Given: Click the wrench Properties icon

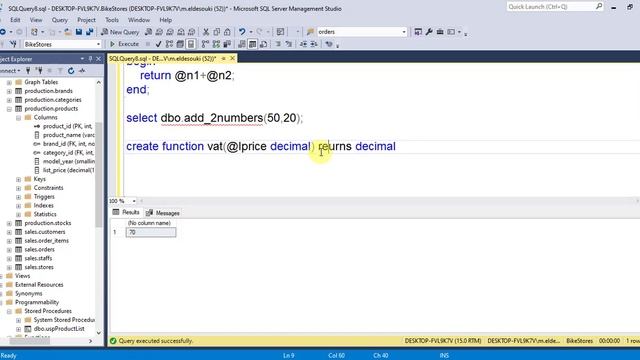Looking at the screenshot, I should pos(429,32).
